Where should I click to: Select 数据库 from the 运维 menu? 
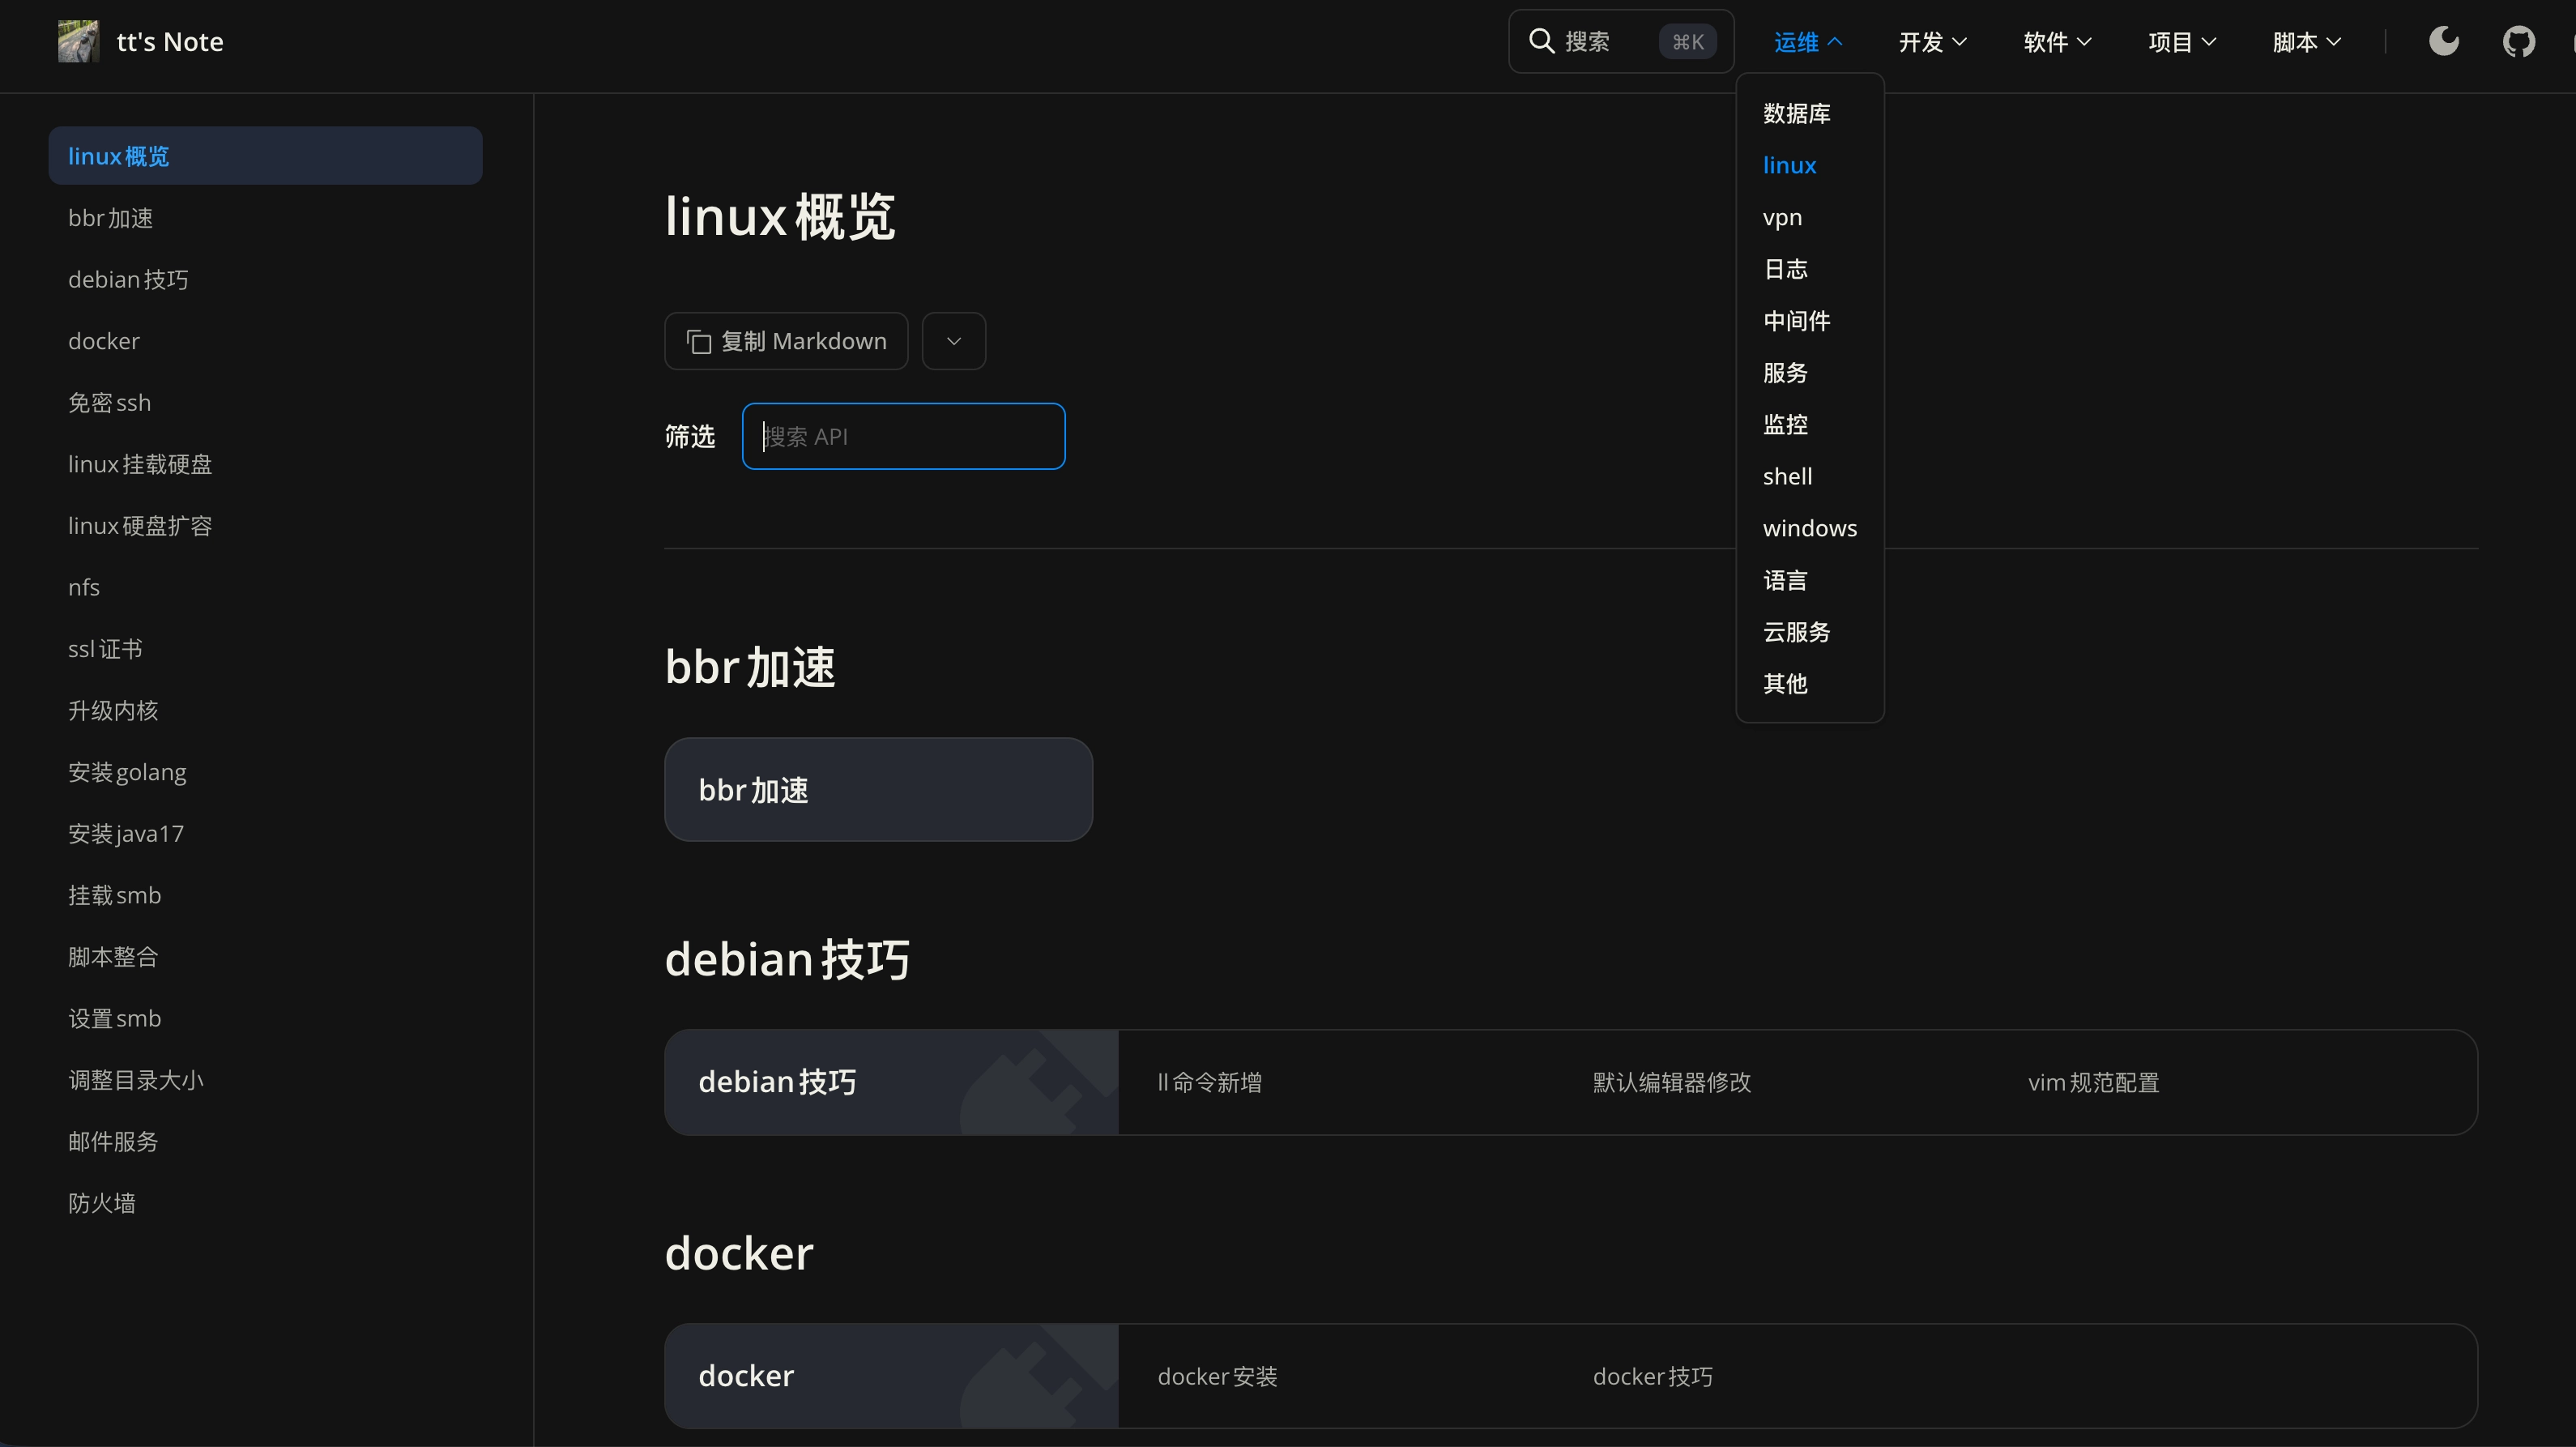(x=1796, y=114)
